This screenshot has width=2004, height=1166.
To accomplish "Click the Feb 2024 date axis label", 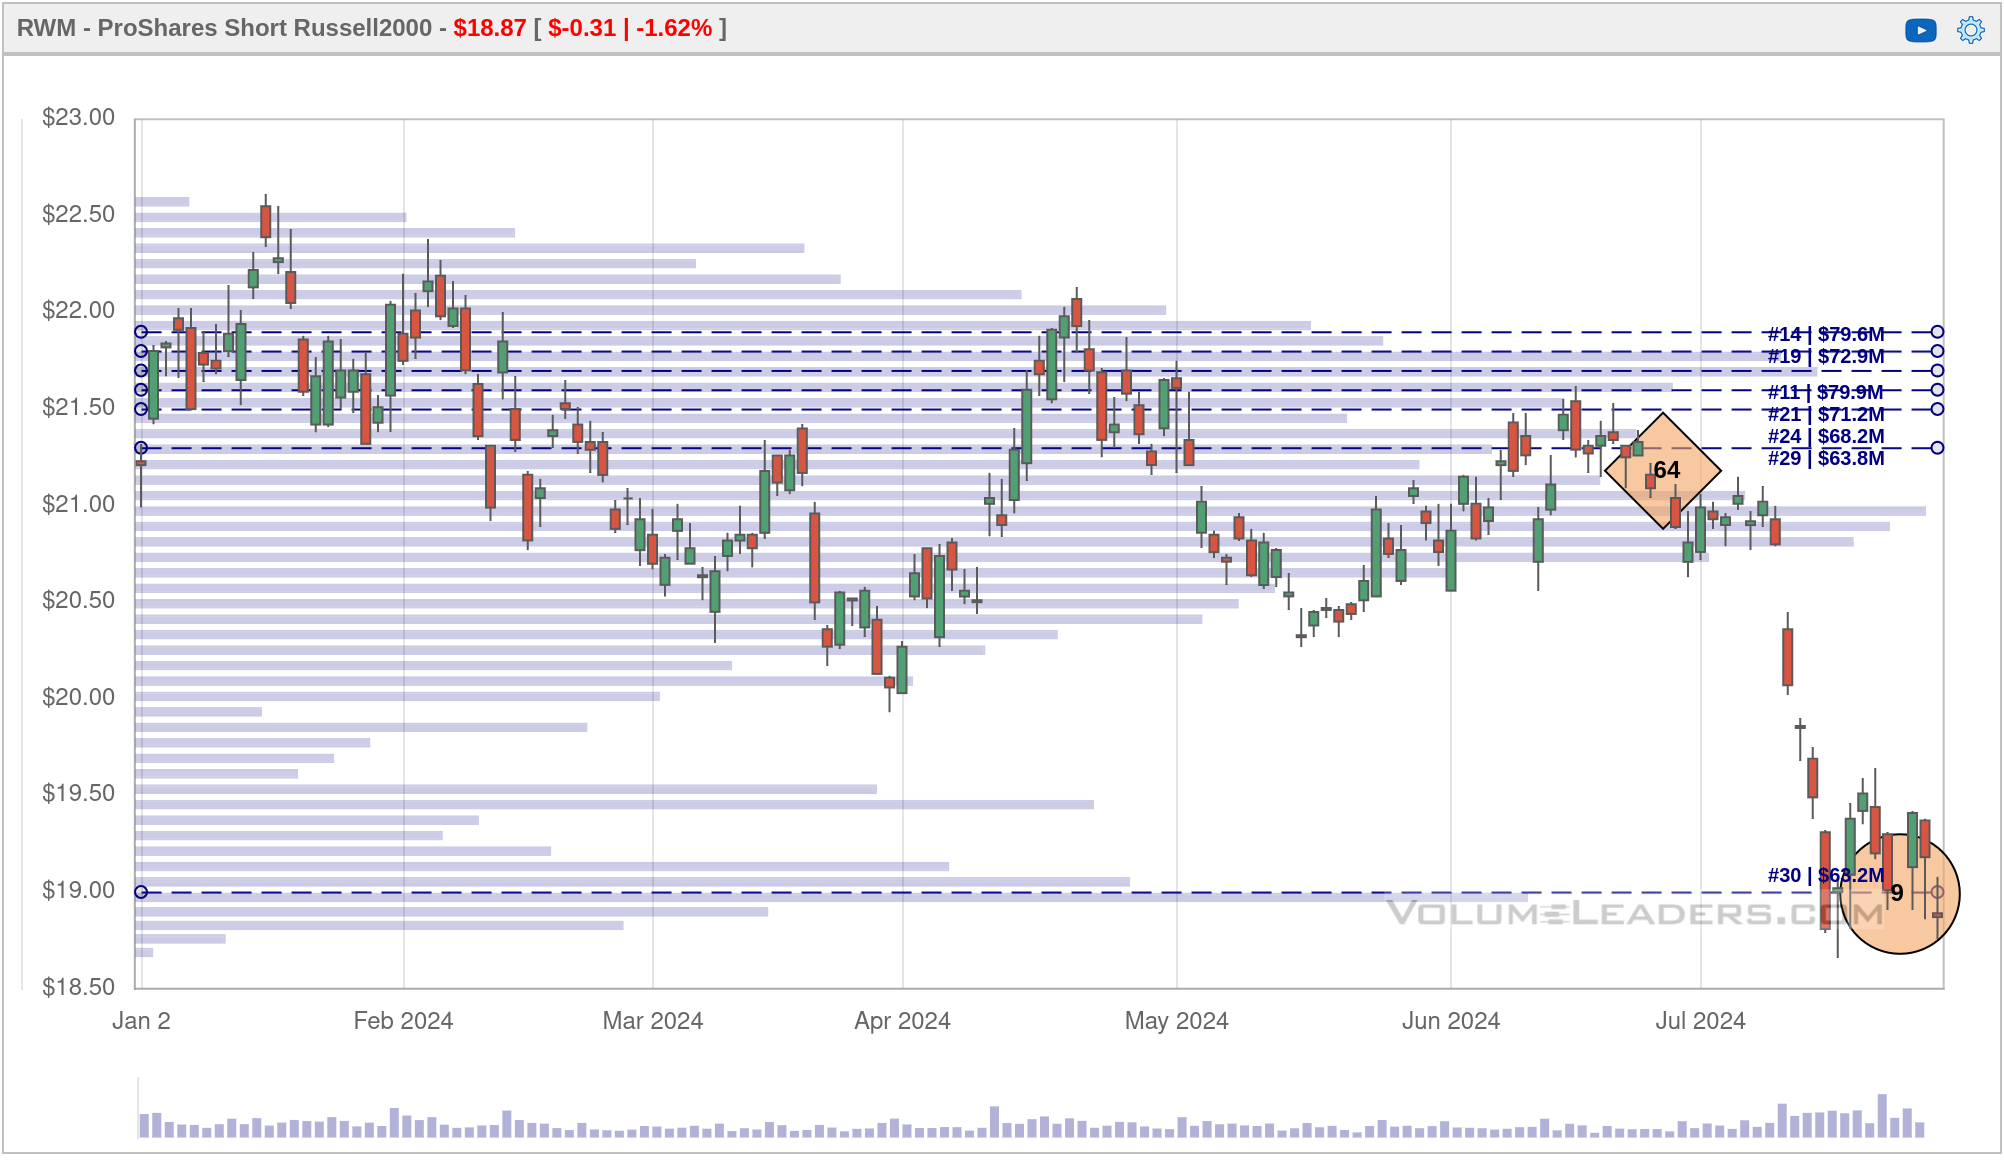I will point(403,1021).
